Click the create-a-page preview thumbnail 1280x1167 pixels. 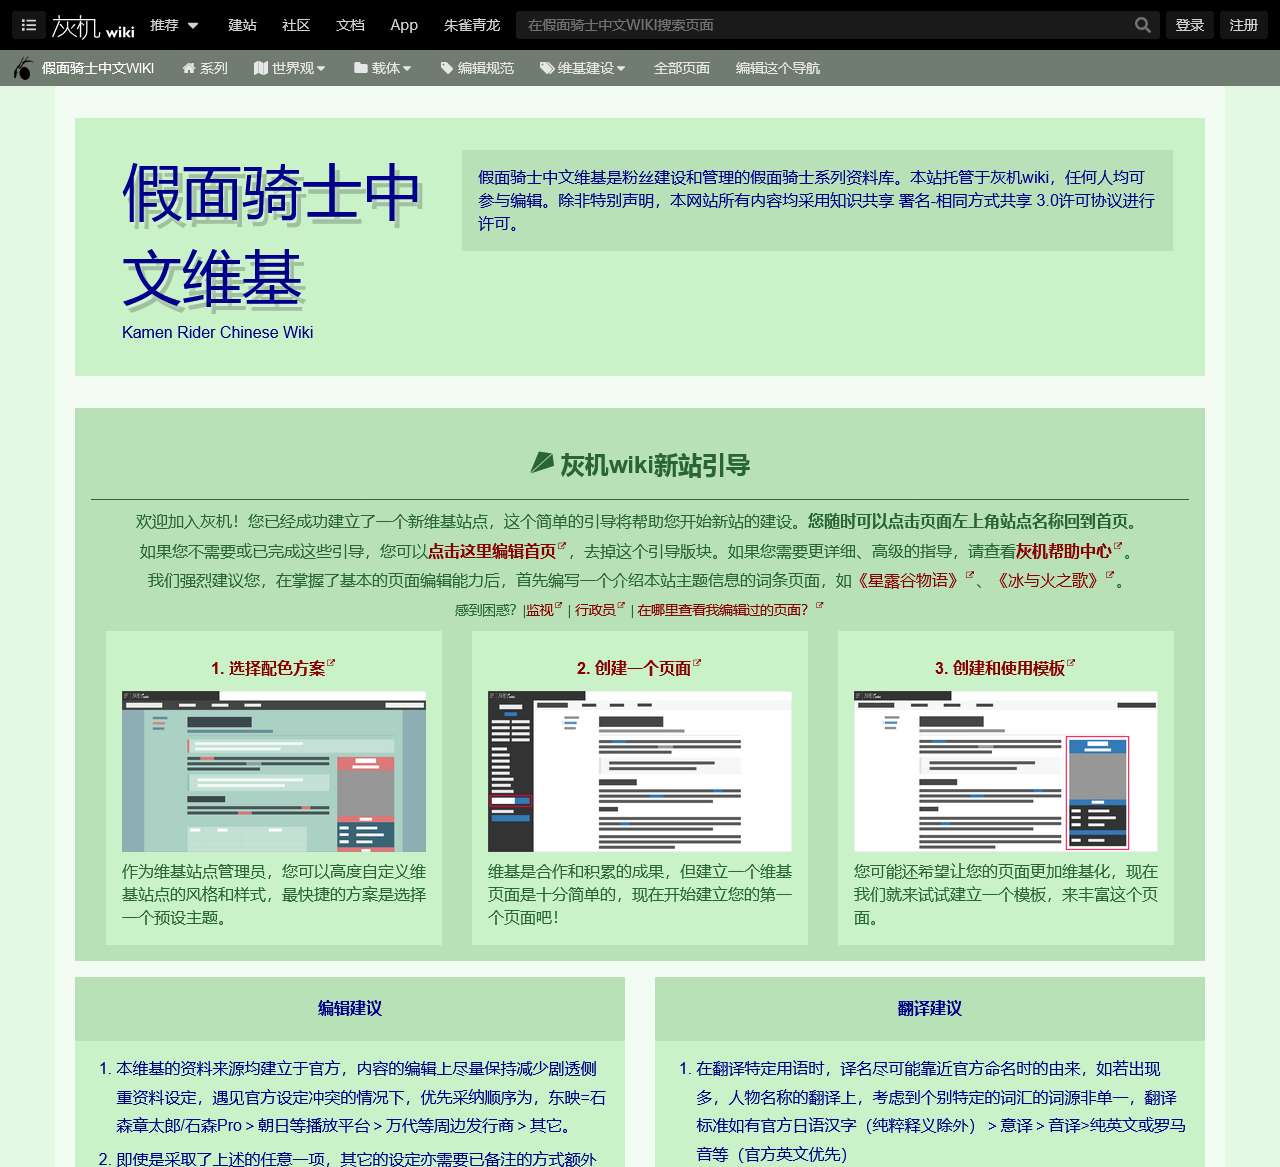[x=640, y=771]
